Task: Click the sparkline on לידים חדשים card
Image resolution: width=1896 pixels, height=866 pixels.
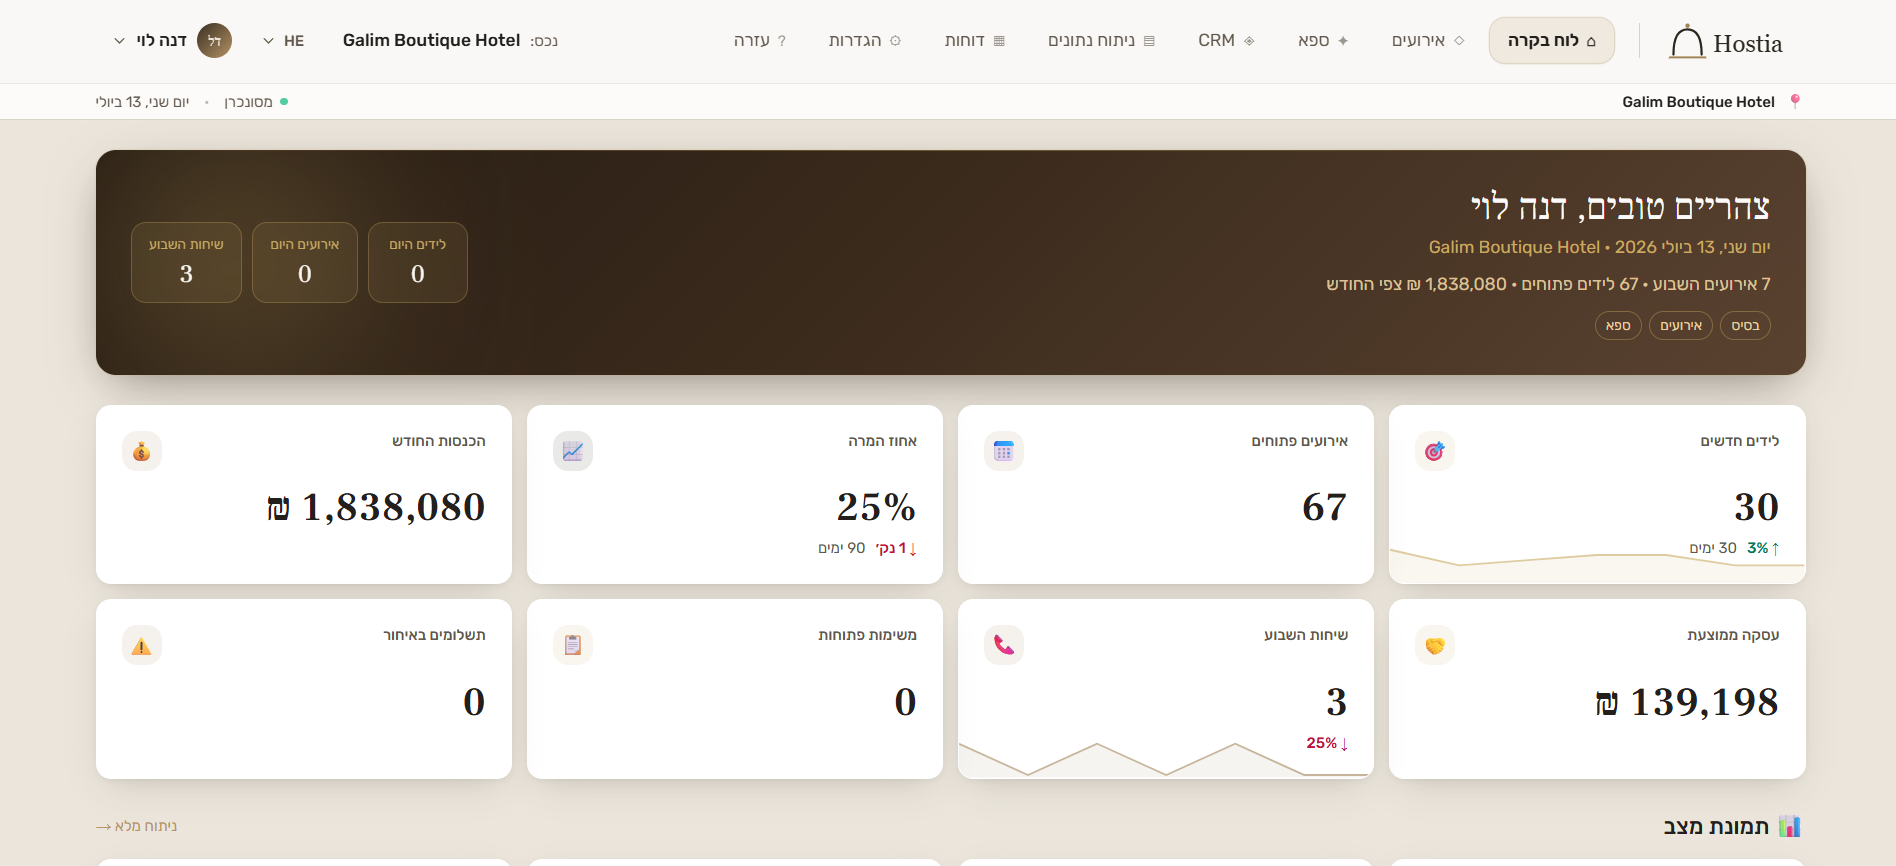Action: click(x=1597, y=566)
